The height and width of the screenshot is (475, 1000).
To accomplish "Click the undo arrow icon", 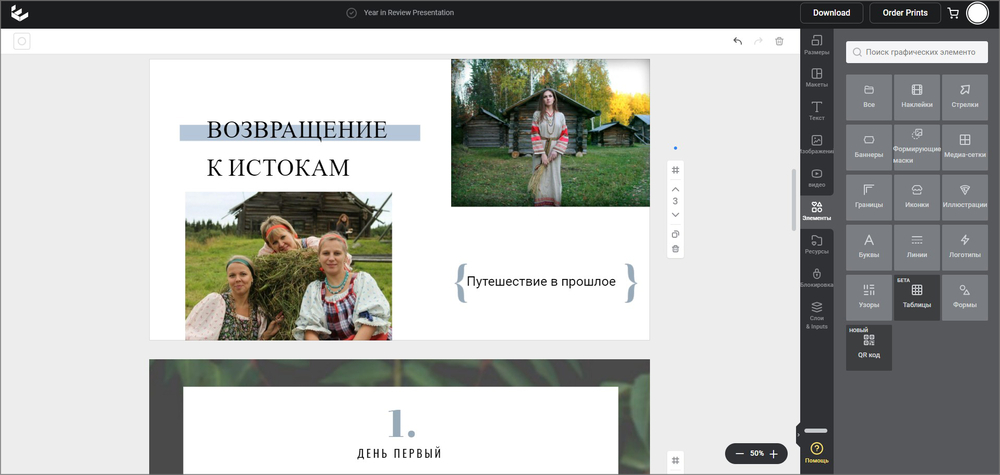I will (x=737, y=41).
